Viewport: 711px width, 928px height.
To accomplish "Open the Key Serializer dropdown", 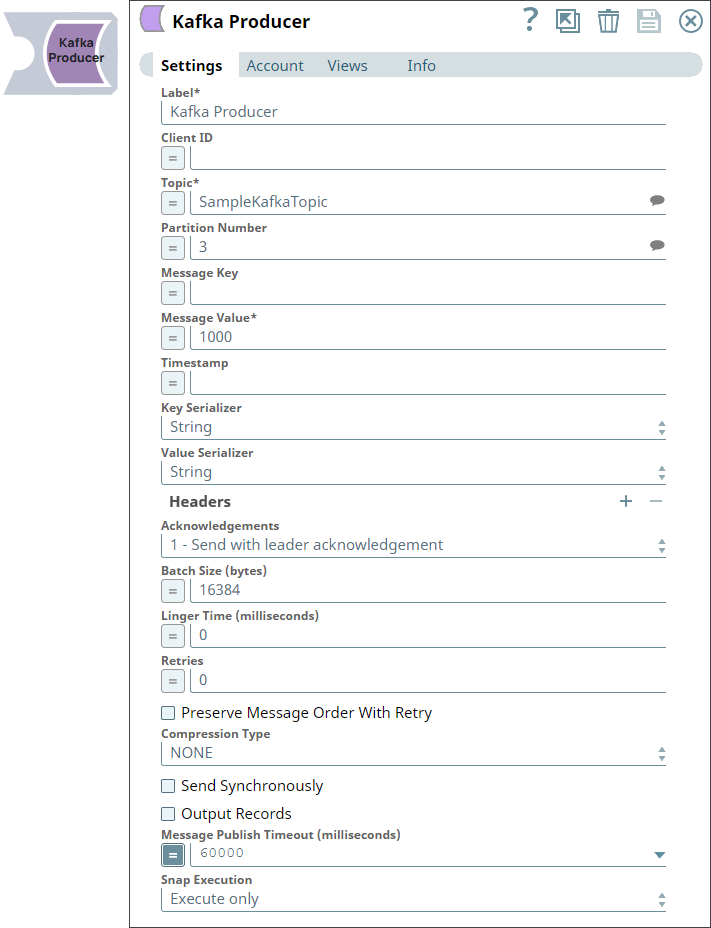I will (x=412, y=427).
